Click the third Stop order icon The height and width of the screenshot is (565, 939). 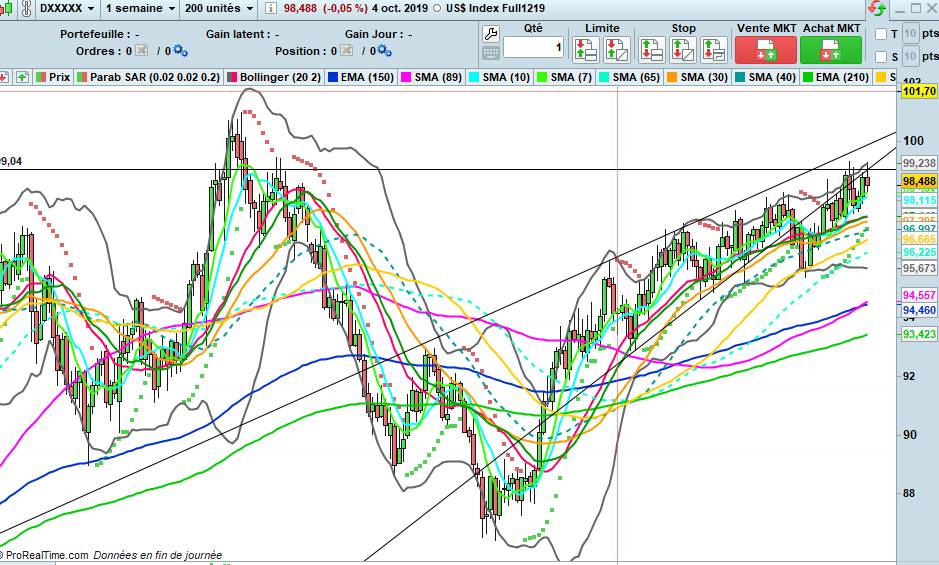click(713, 48)
